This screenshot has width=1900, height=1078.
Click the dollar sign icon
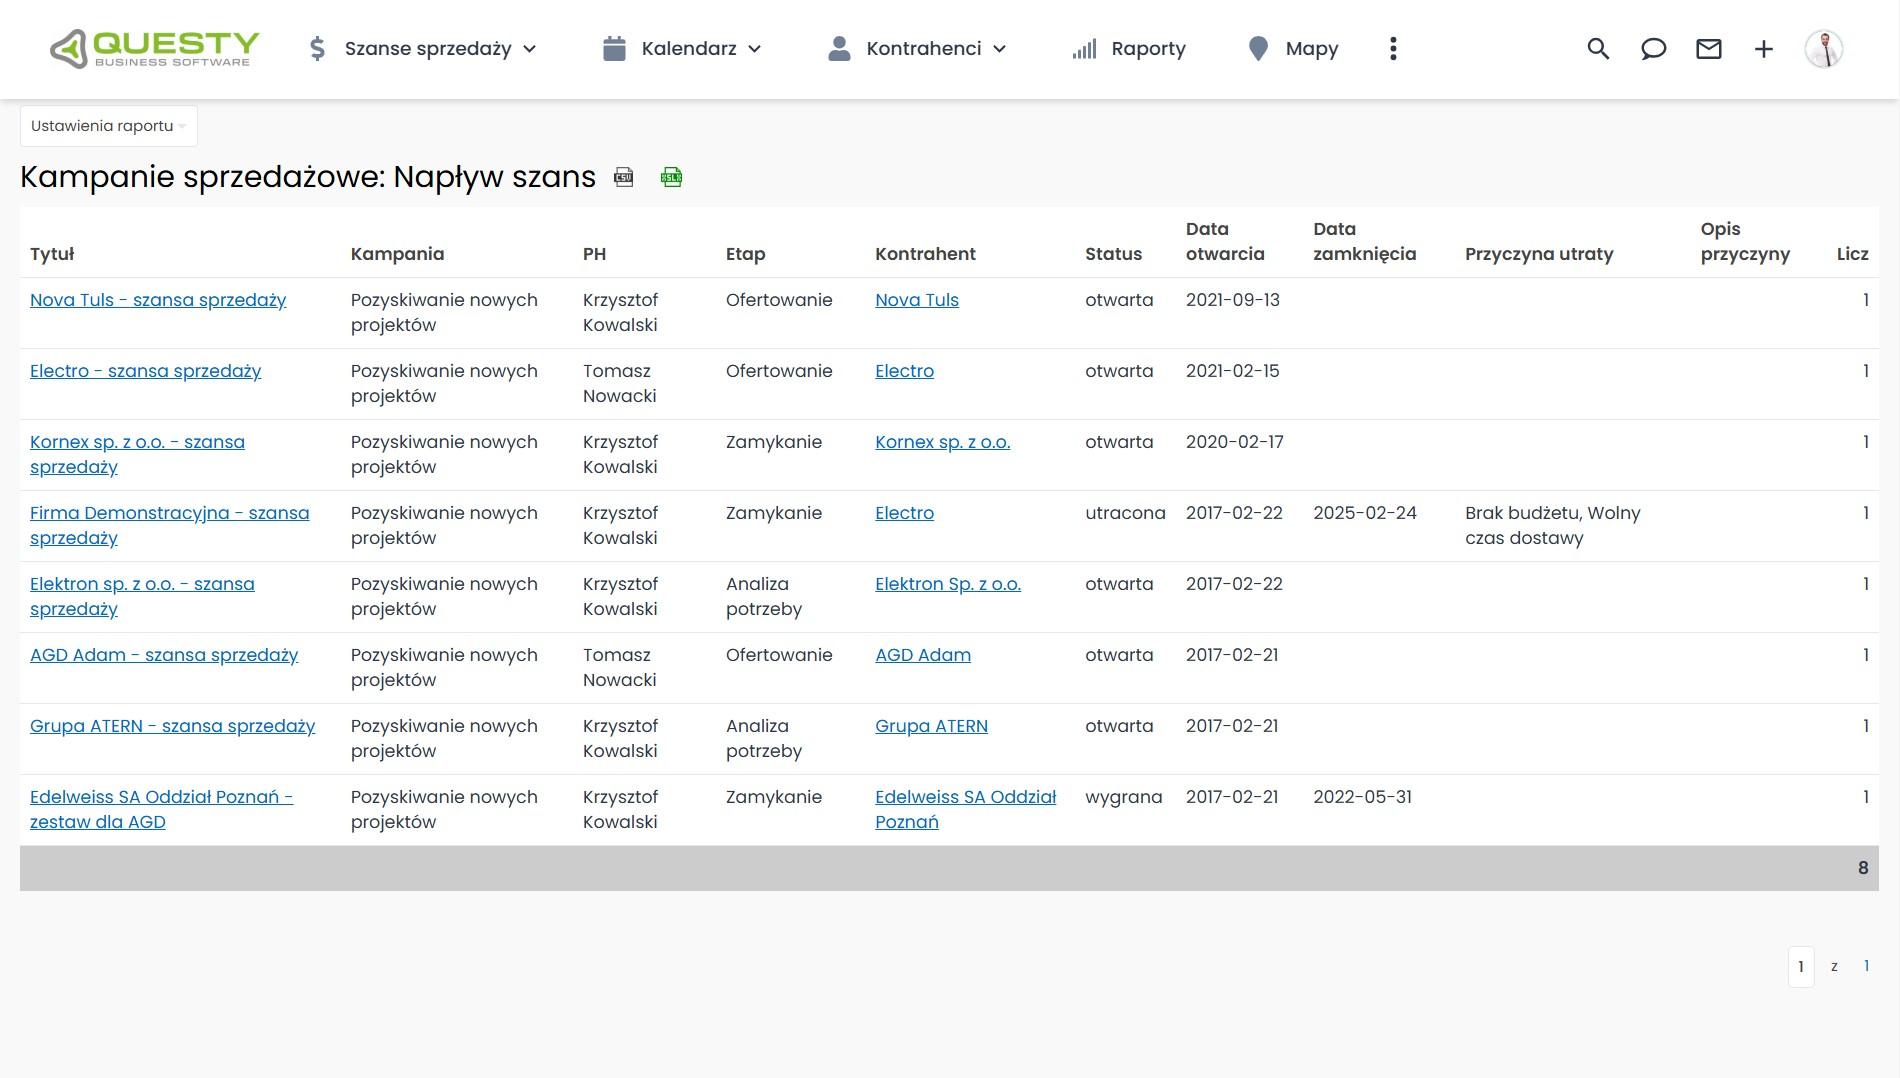pyautogui.click(x=317, y=49)
